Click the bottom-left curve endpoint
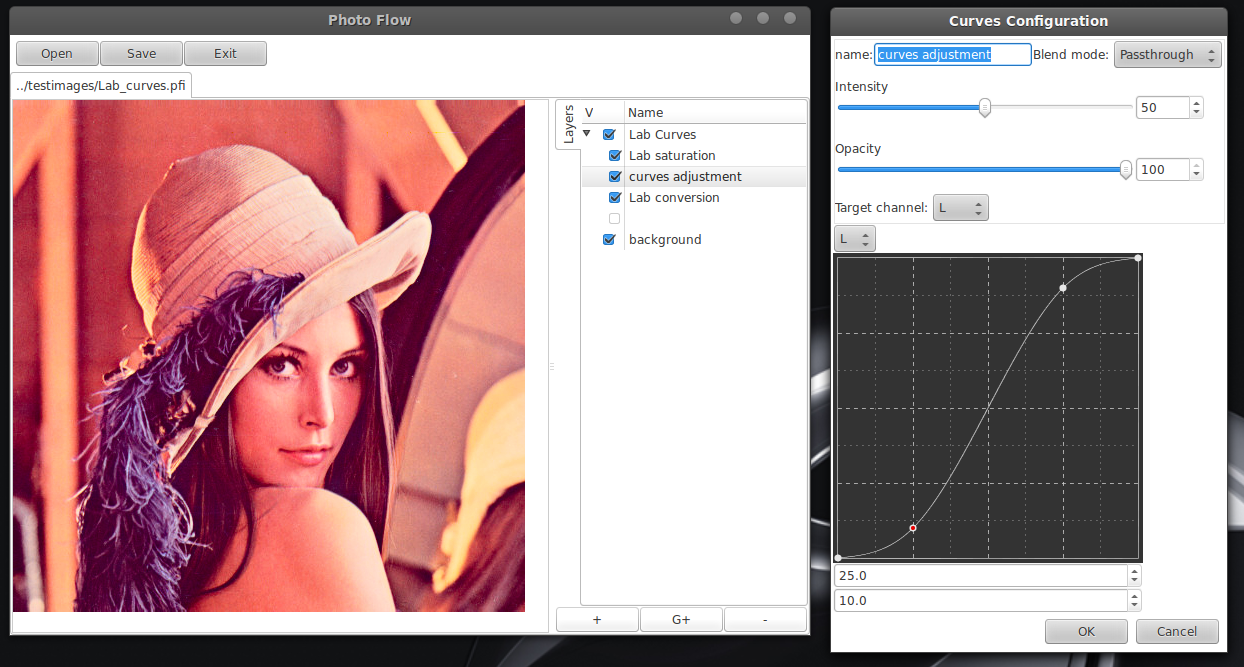The width and height of the screenshot is (1244, 667). (x=838, y=557)
